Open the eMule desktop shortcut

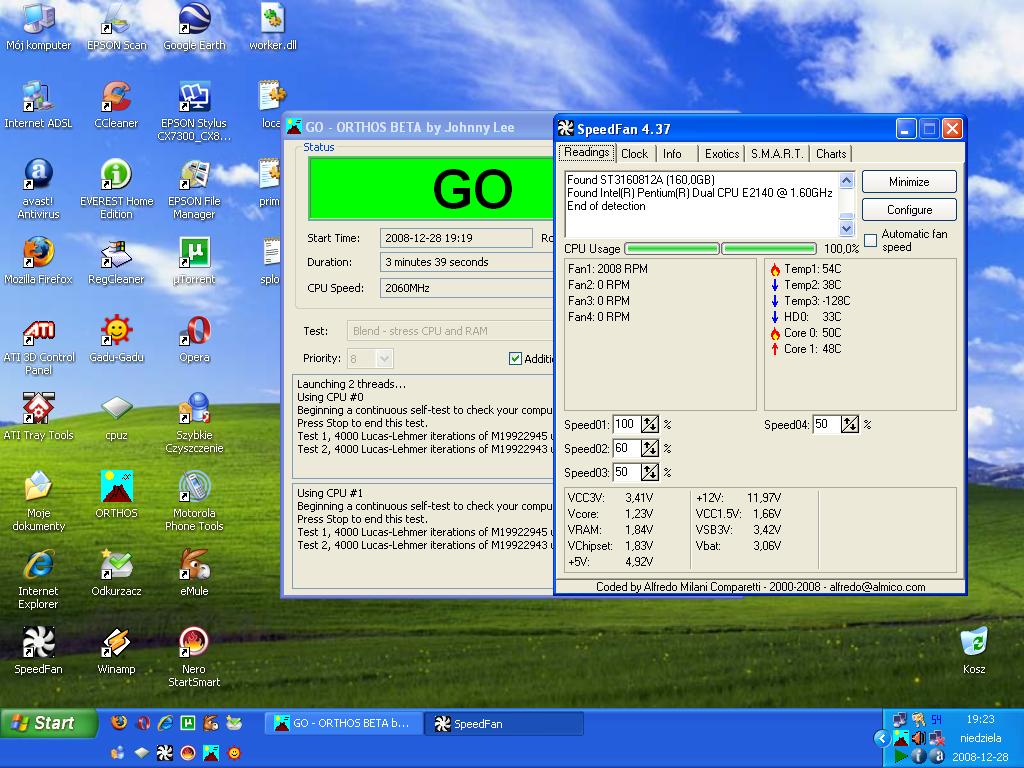194,573
